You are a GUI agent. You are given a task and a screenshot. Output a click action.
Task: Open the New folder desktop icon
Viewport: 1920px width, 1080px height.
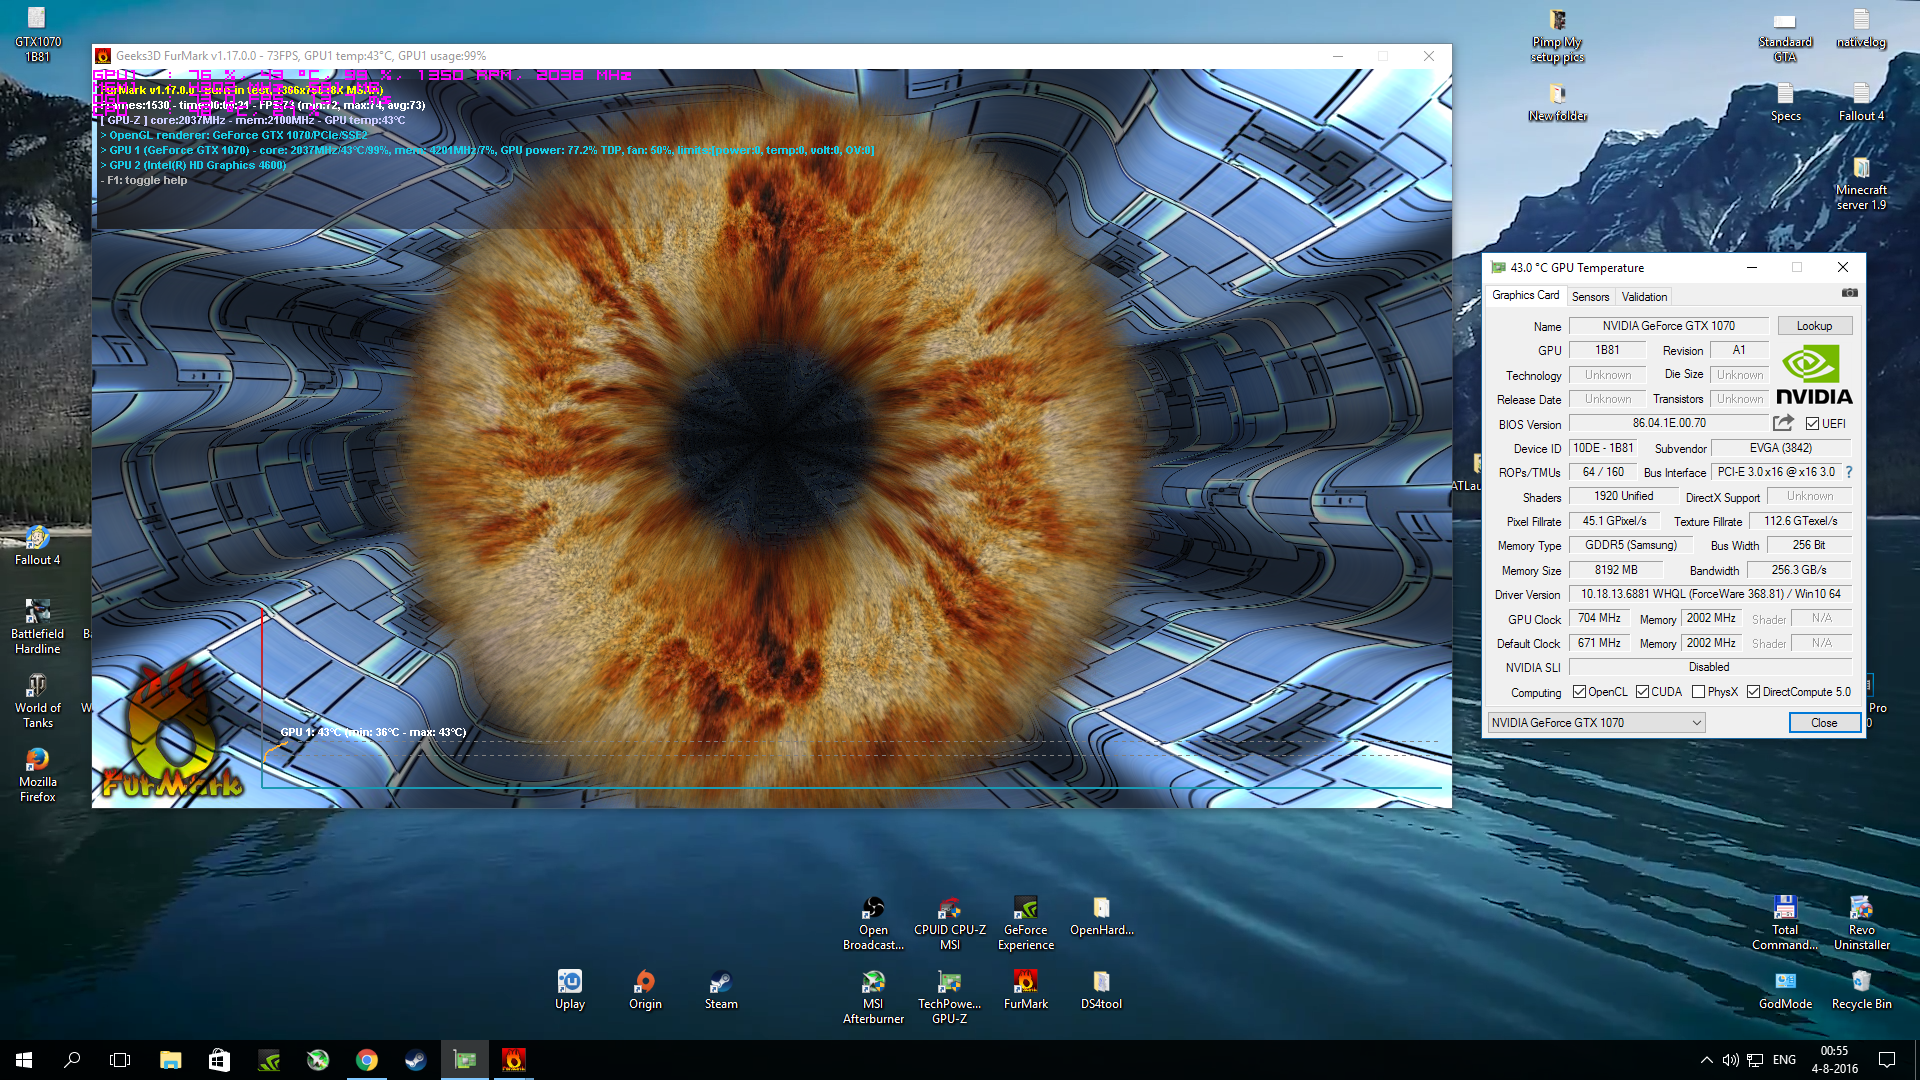coord(1557,102)
